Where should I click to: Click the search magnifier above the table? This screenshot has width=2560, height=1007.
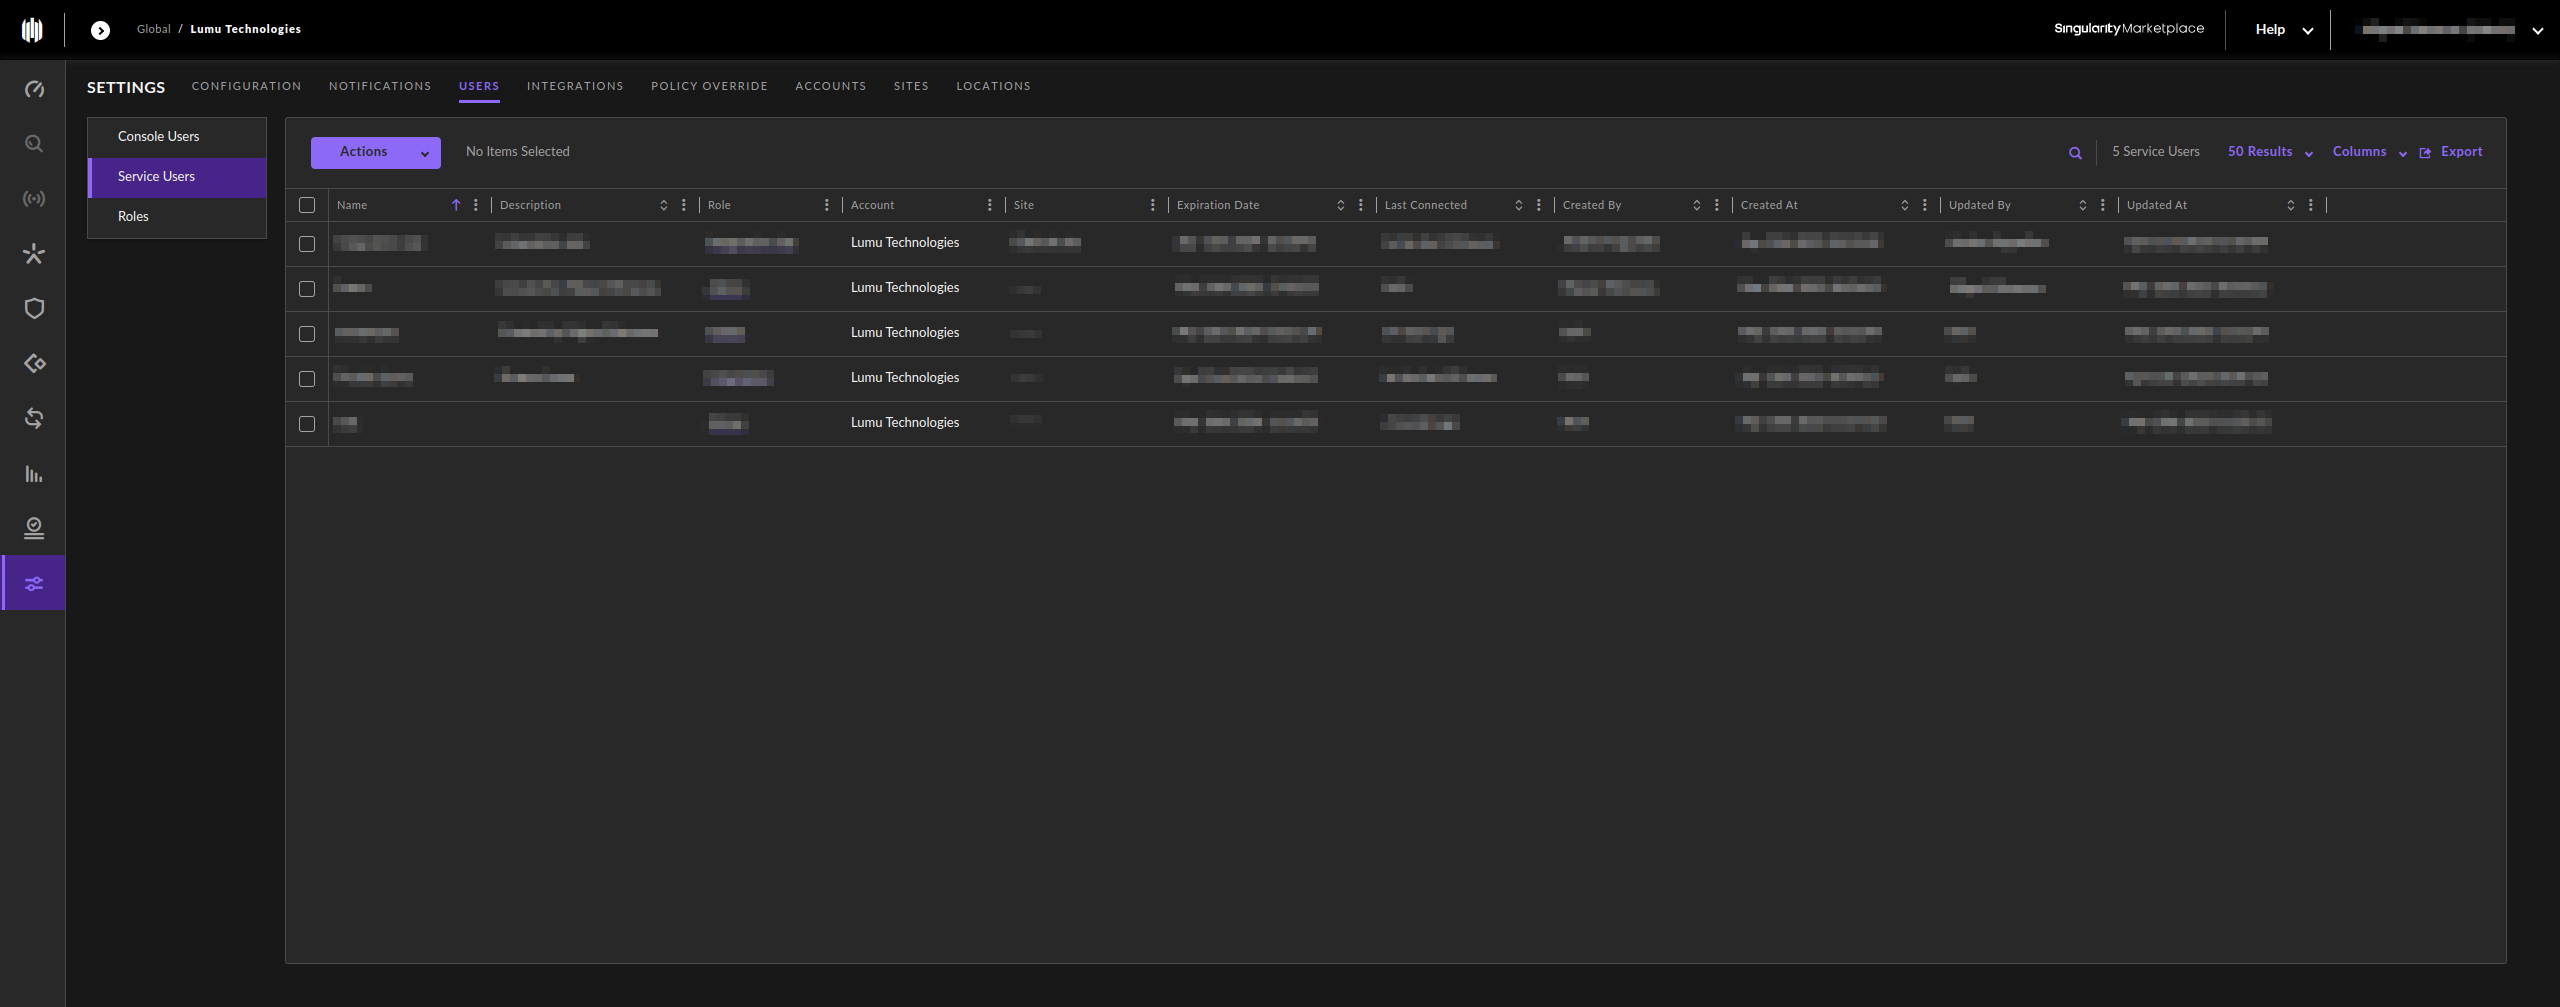pos(2075,153)
